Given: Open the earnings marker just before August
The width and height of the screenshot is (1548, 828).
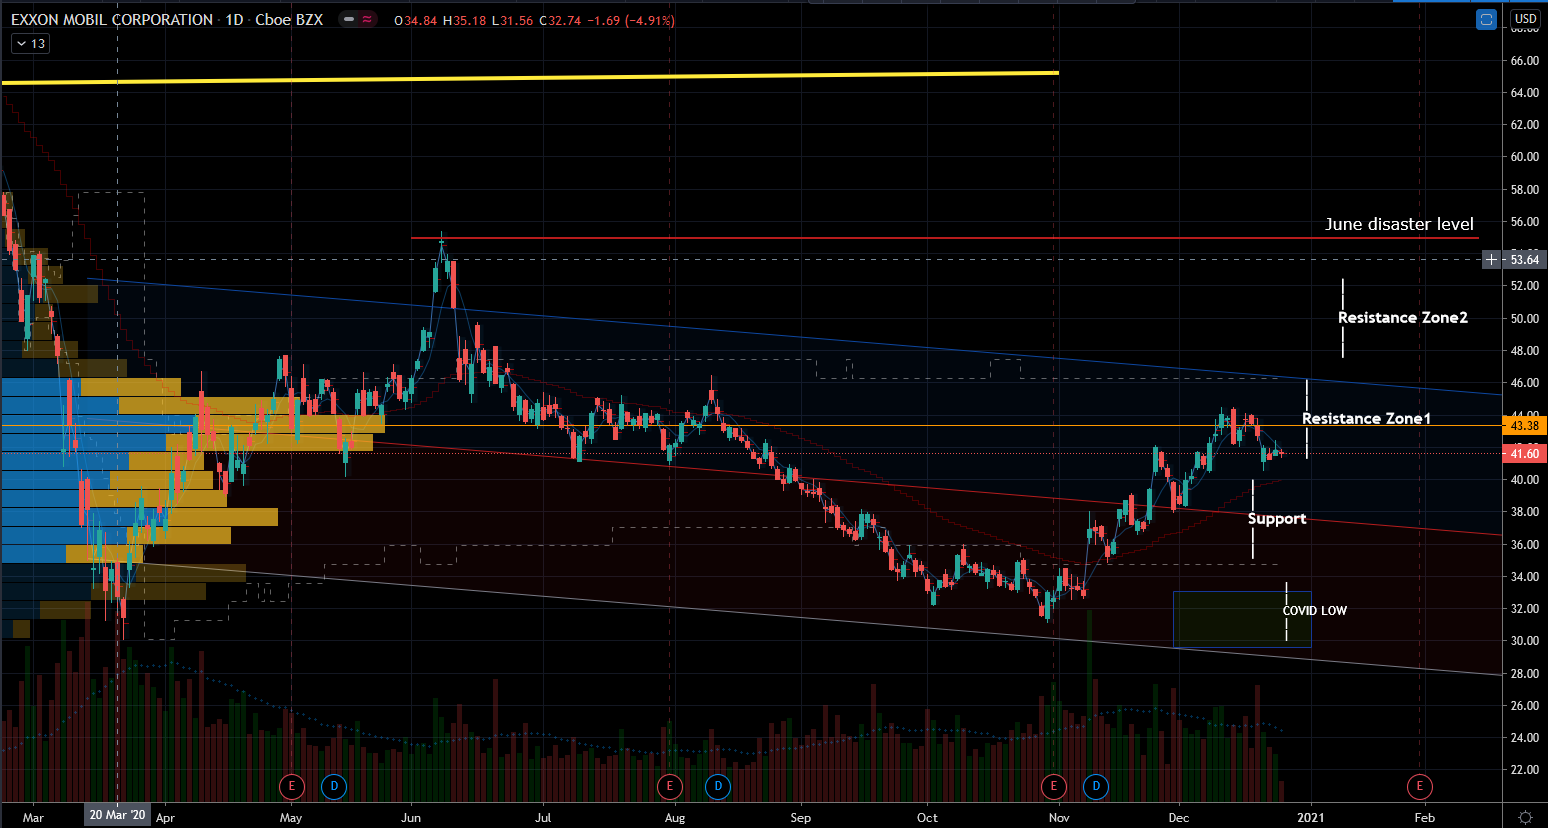Looking at the screenshot, I should click(670, 786).
